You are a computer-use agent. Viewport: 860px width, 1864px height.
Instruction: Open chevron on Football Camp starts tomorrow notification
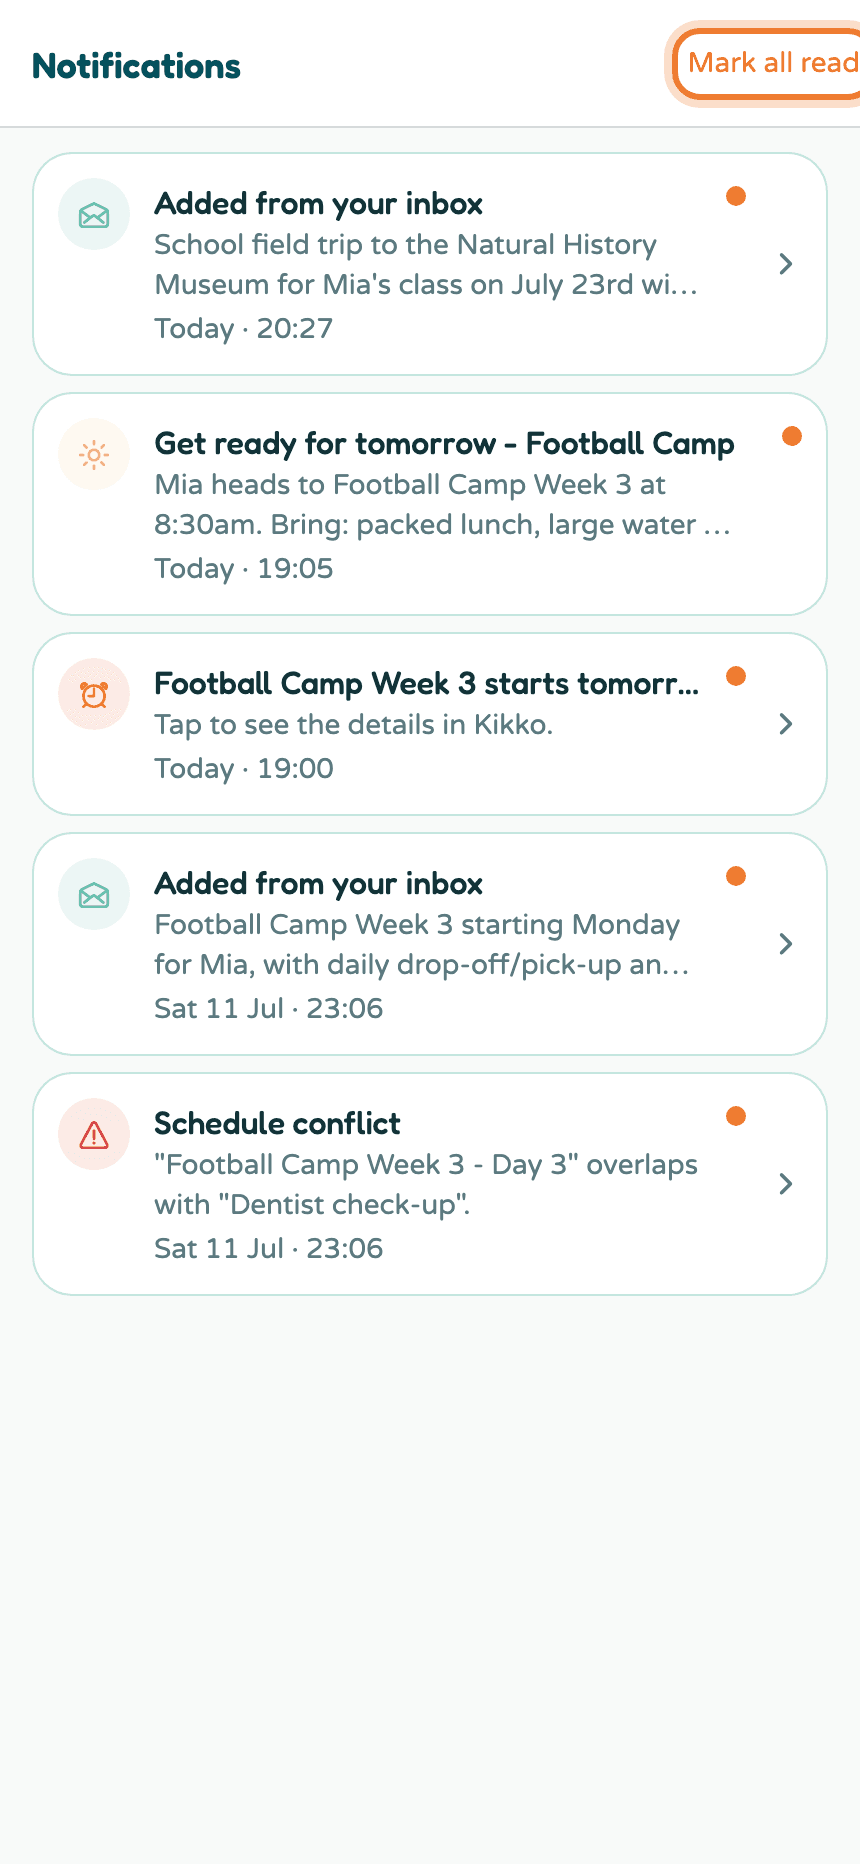pyautogui.click(x=786, y=724)
